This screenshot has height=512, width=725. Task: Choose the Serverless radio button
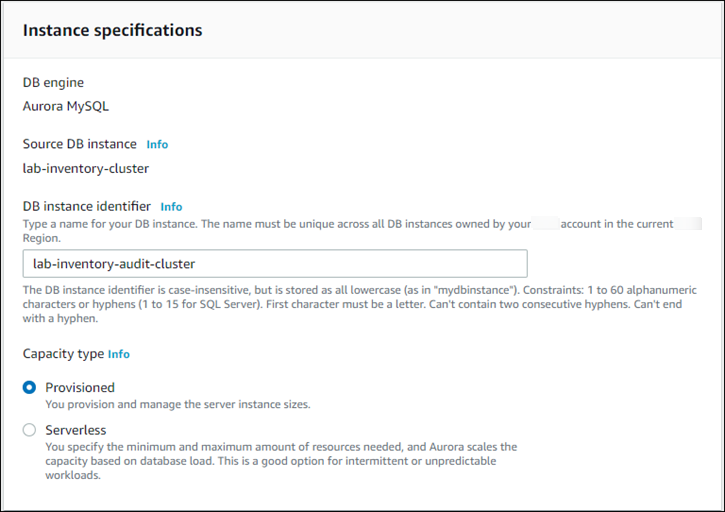tap(29, 429)
